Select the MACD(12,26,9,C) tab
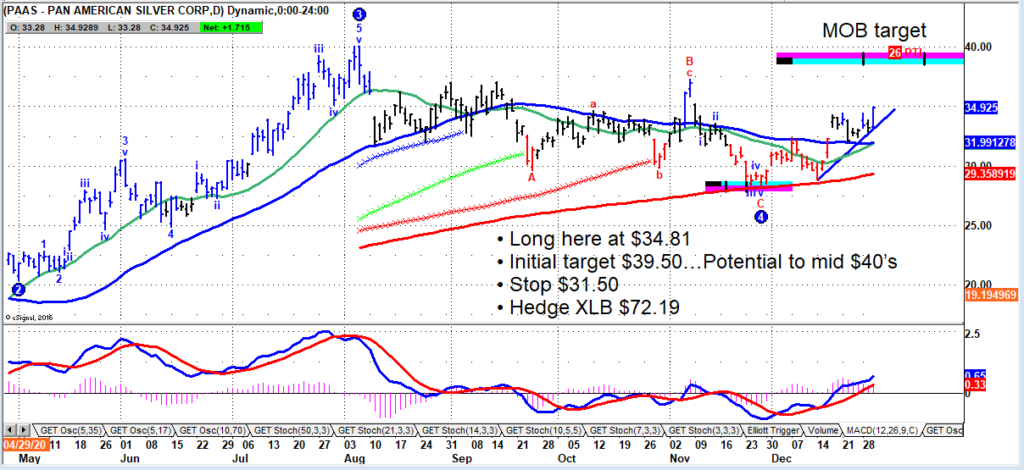1024x470 pixels. point(880,430)
